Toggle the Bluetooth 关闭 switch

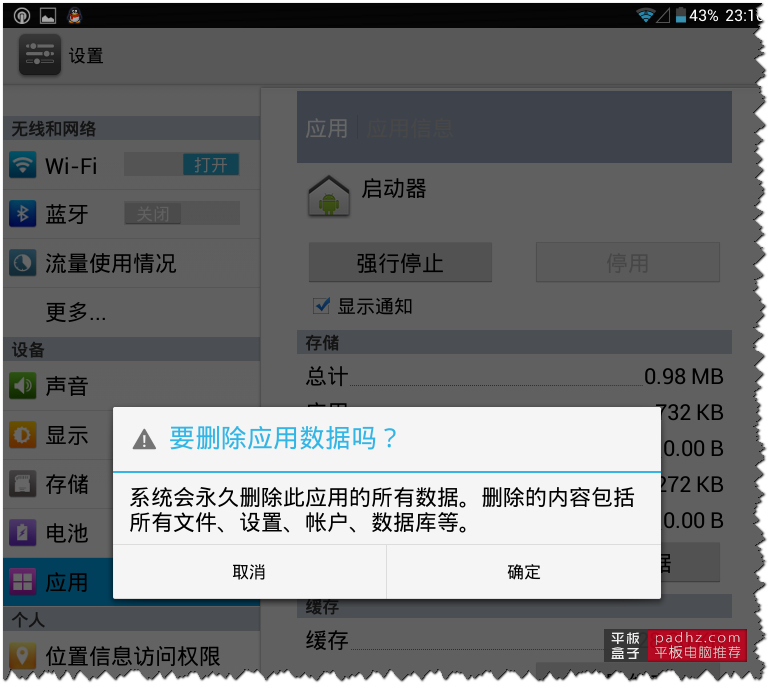183,215
